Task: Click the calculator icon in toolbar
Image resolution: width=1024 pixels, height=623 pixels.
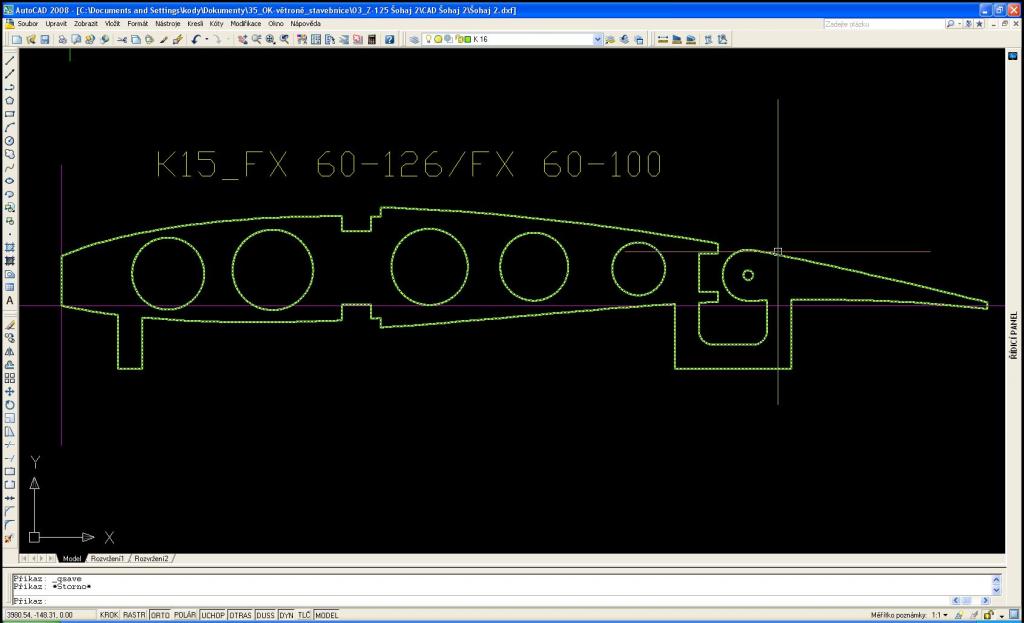Action: pyautogui.click(x=372, y=40)
